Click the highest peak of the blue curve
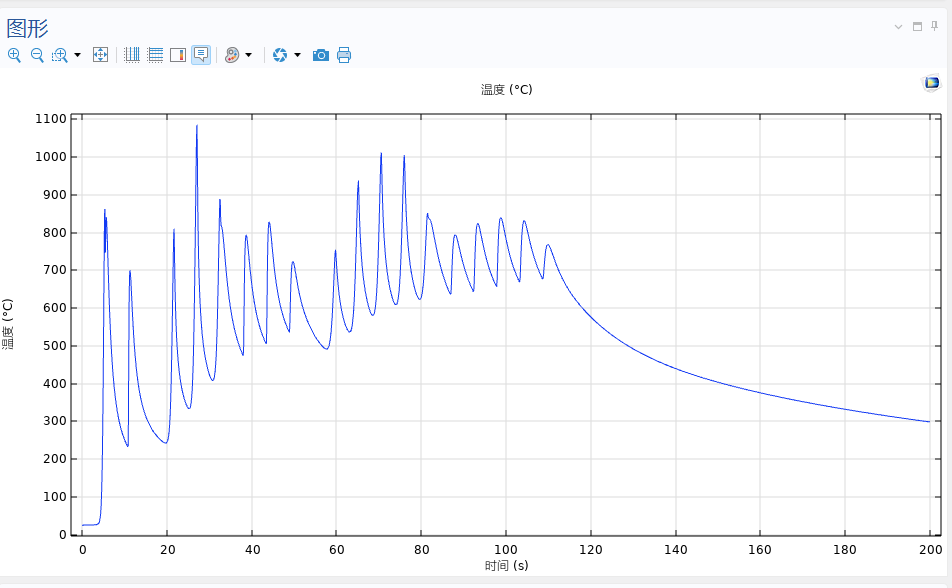Viewport: 952px width, 588px height. 197,126
